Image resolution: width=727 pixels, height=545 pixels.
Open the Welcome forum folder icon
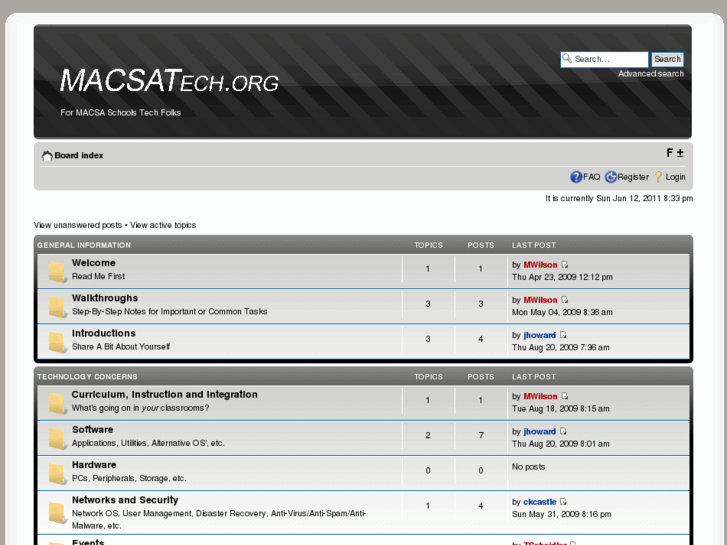click(x=57, y=271)
